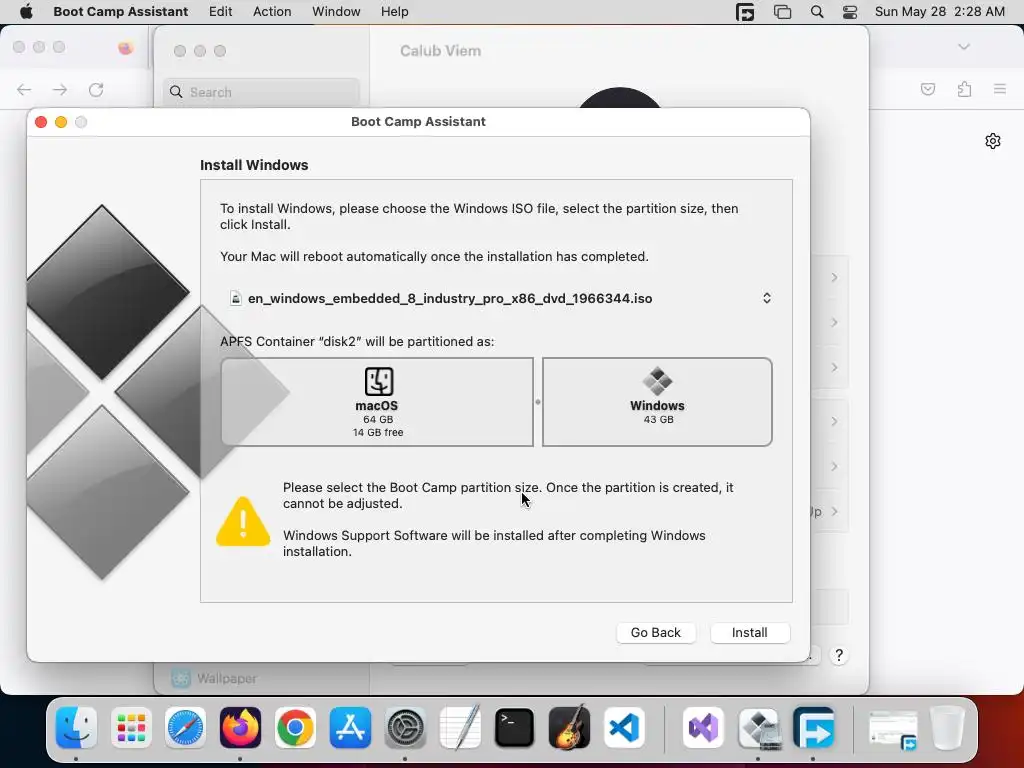Launch TextEdit from the dock
1024x768 pixels.
tap(460, 728)
